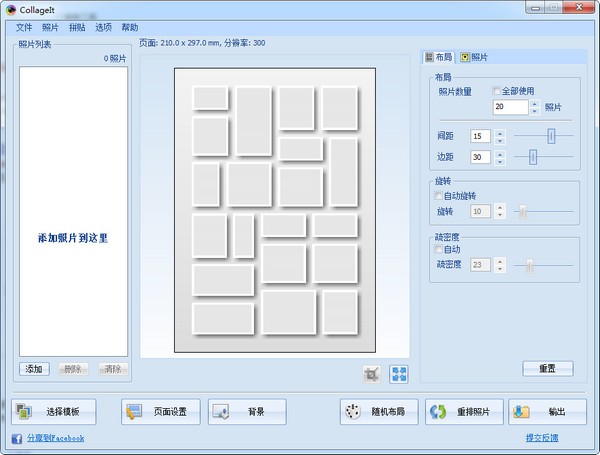The height and width of the screenshot is (455, 600).
Task: Click the 背景 background icon button
Action: click(246, 412)
